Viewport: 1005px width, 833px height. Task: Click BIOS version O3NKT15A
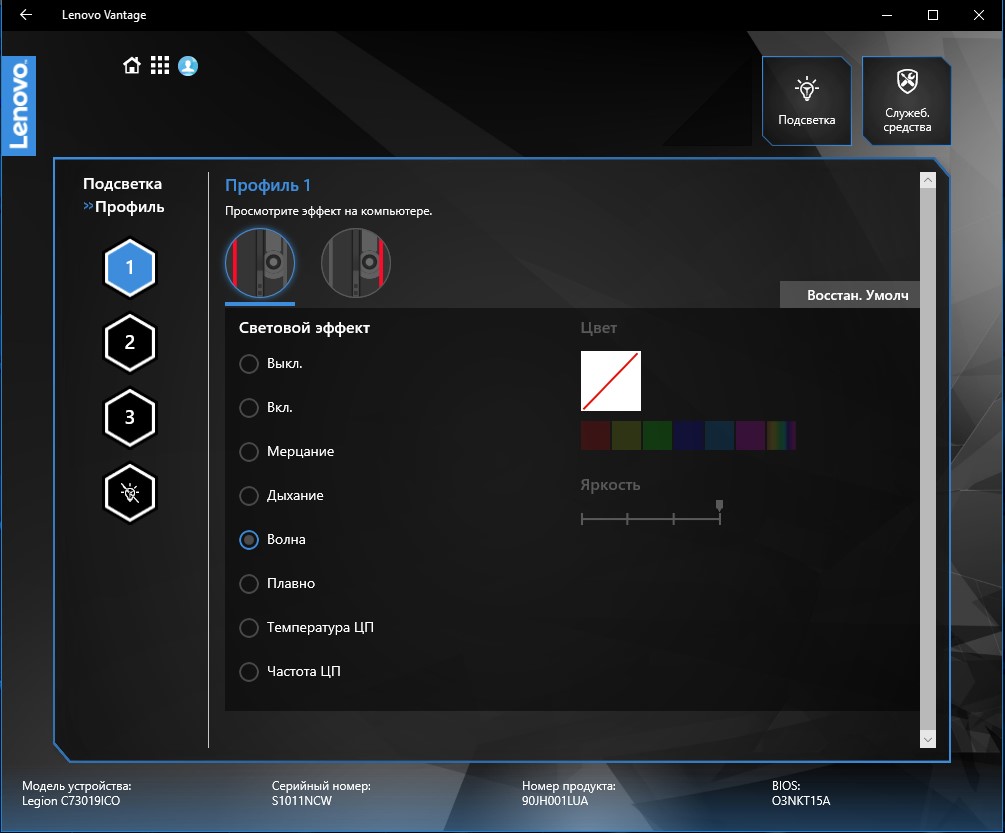pyautogui.click(x=801, y=801)
